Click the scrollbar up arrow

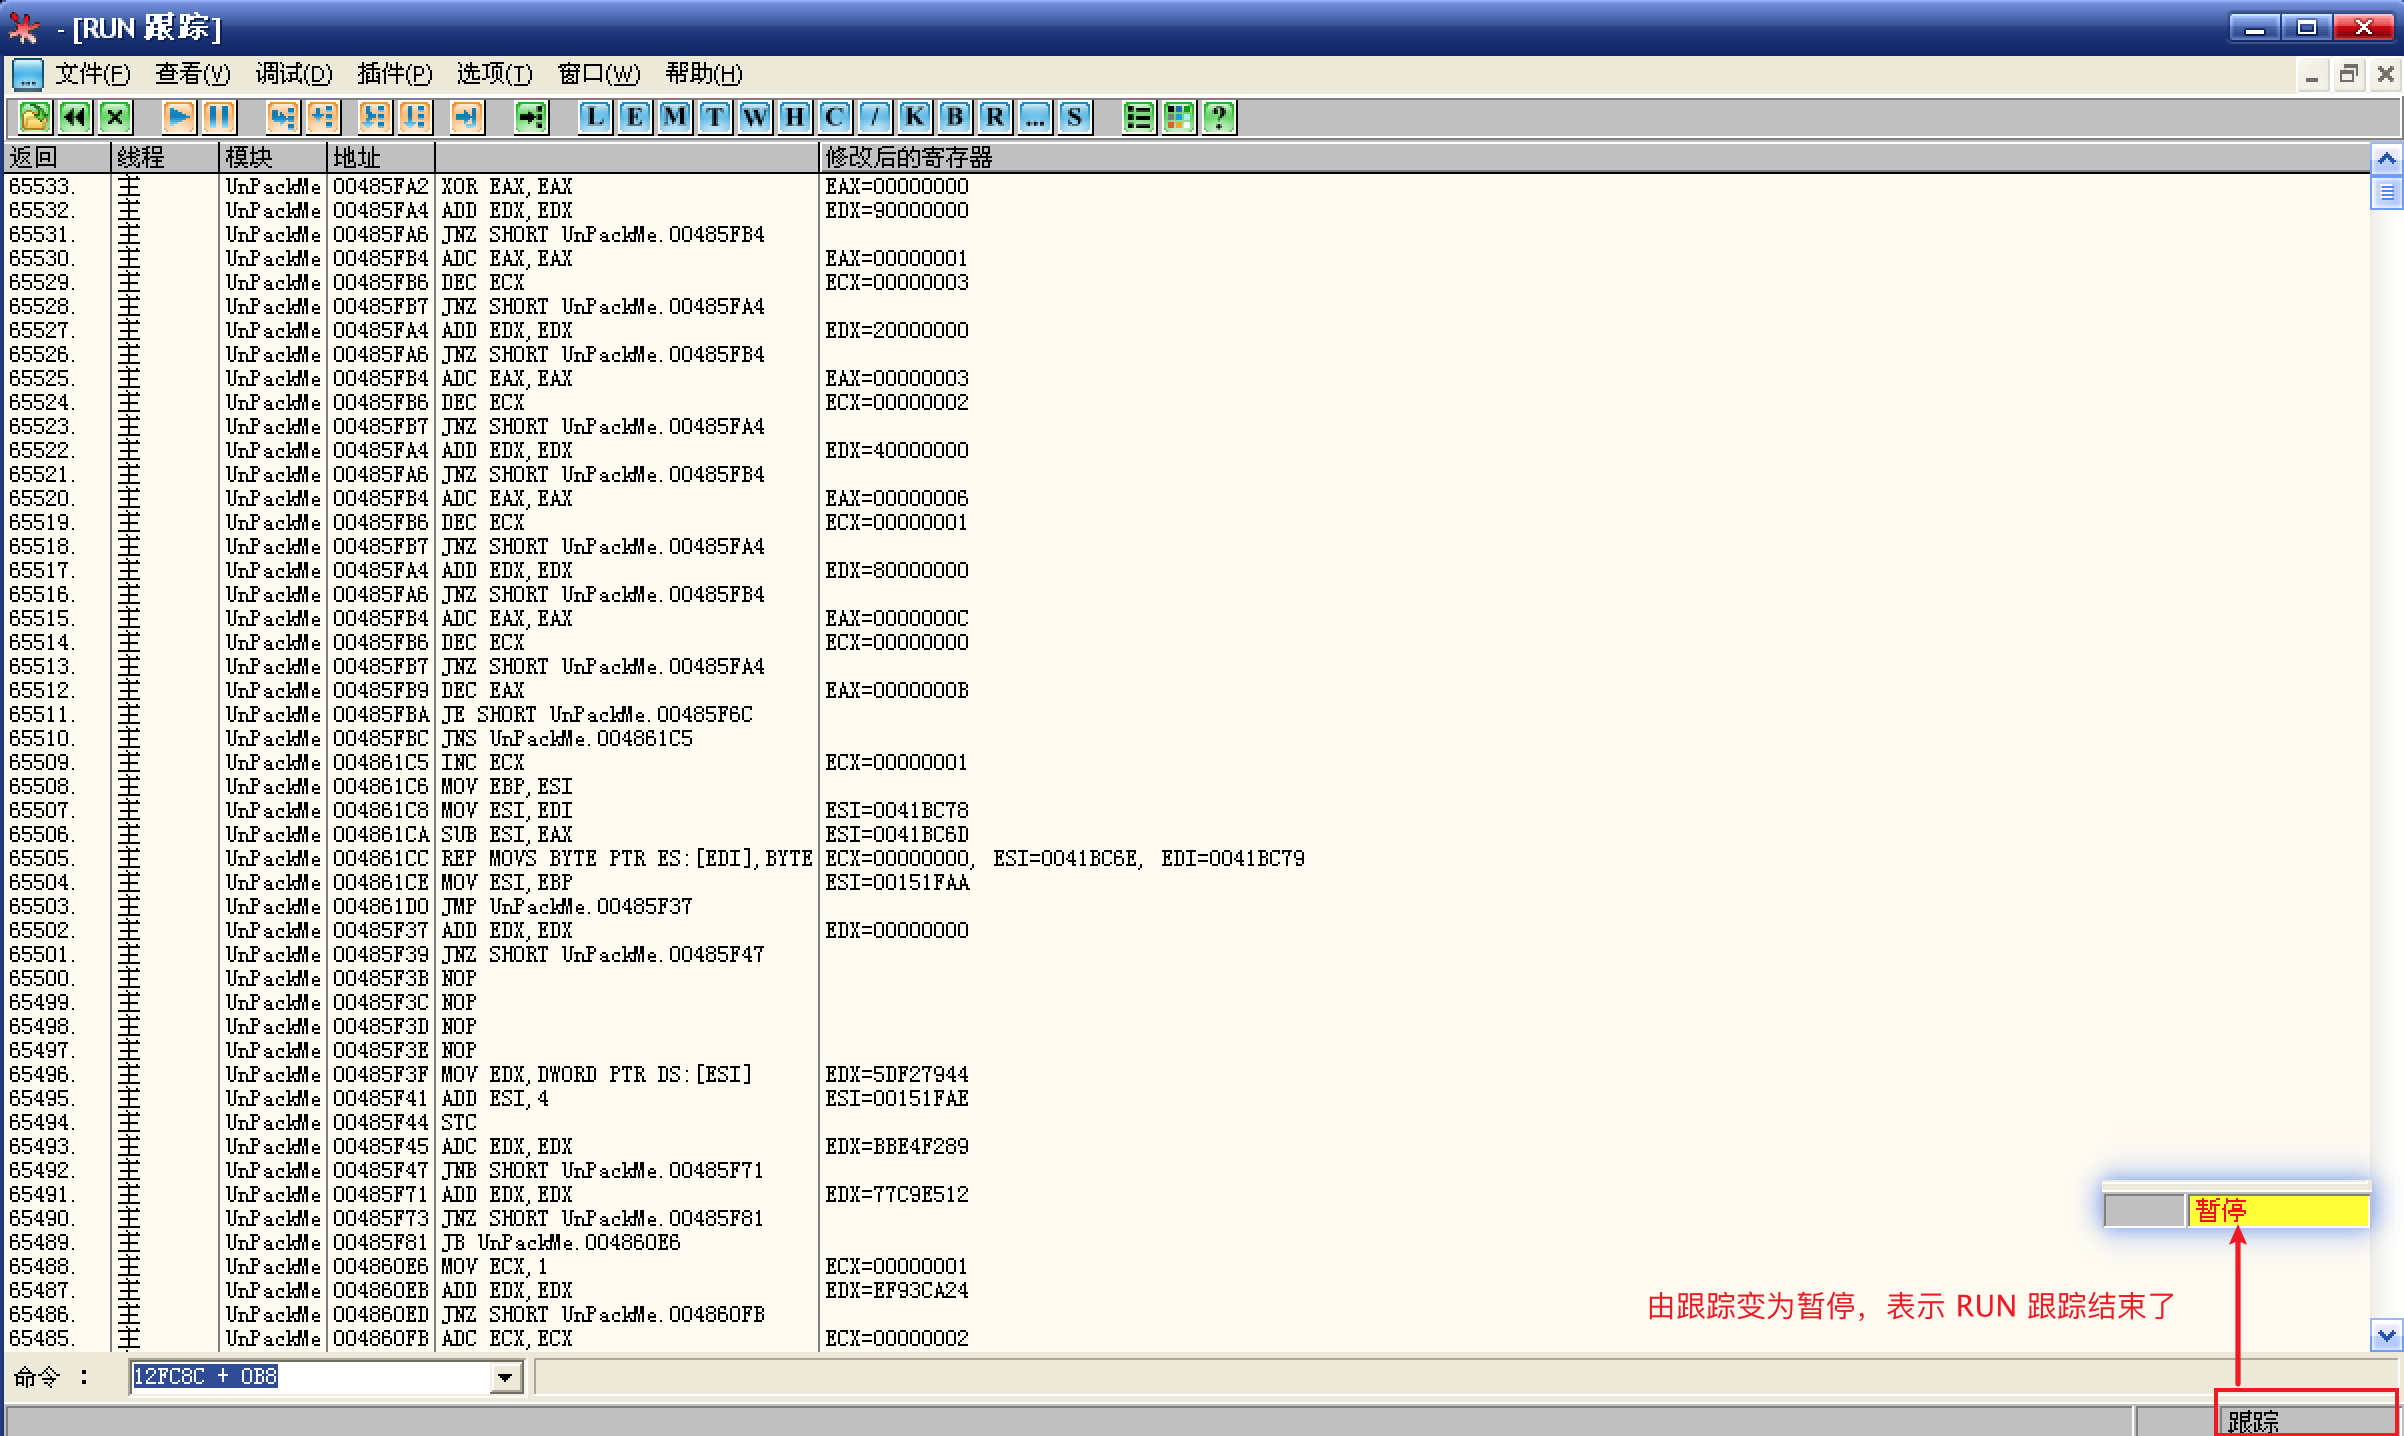[2387, 158]
